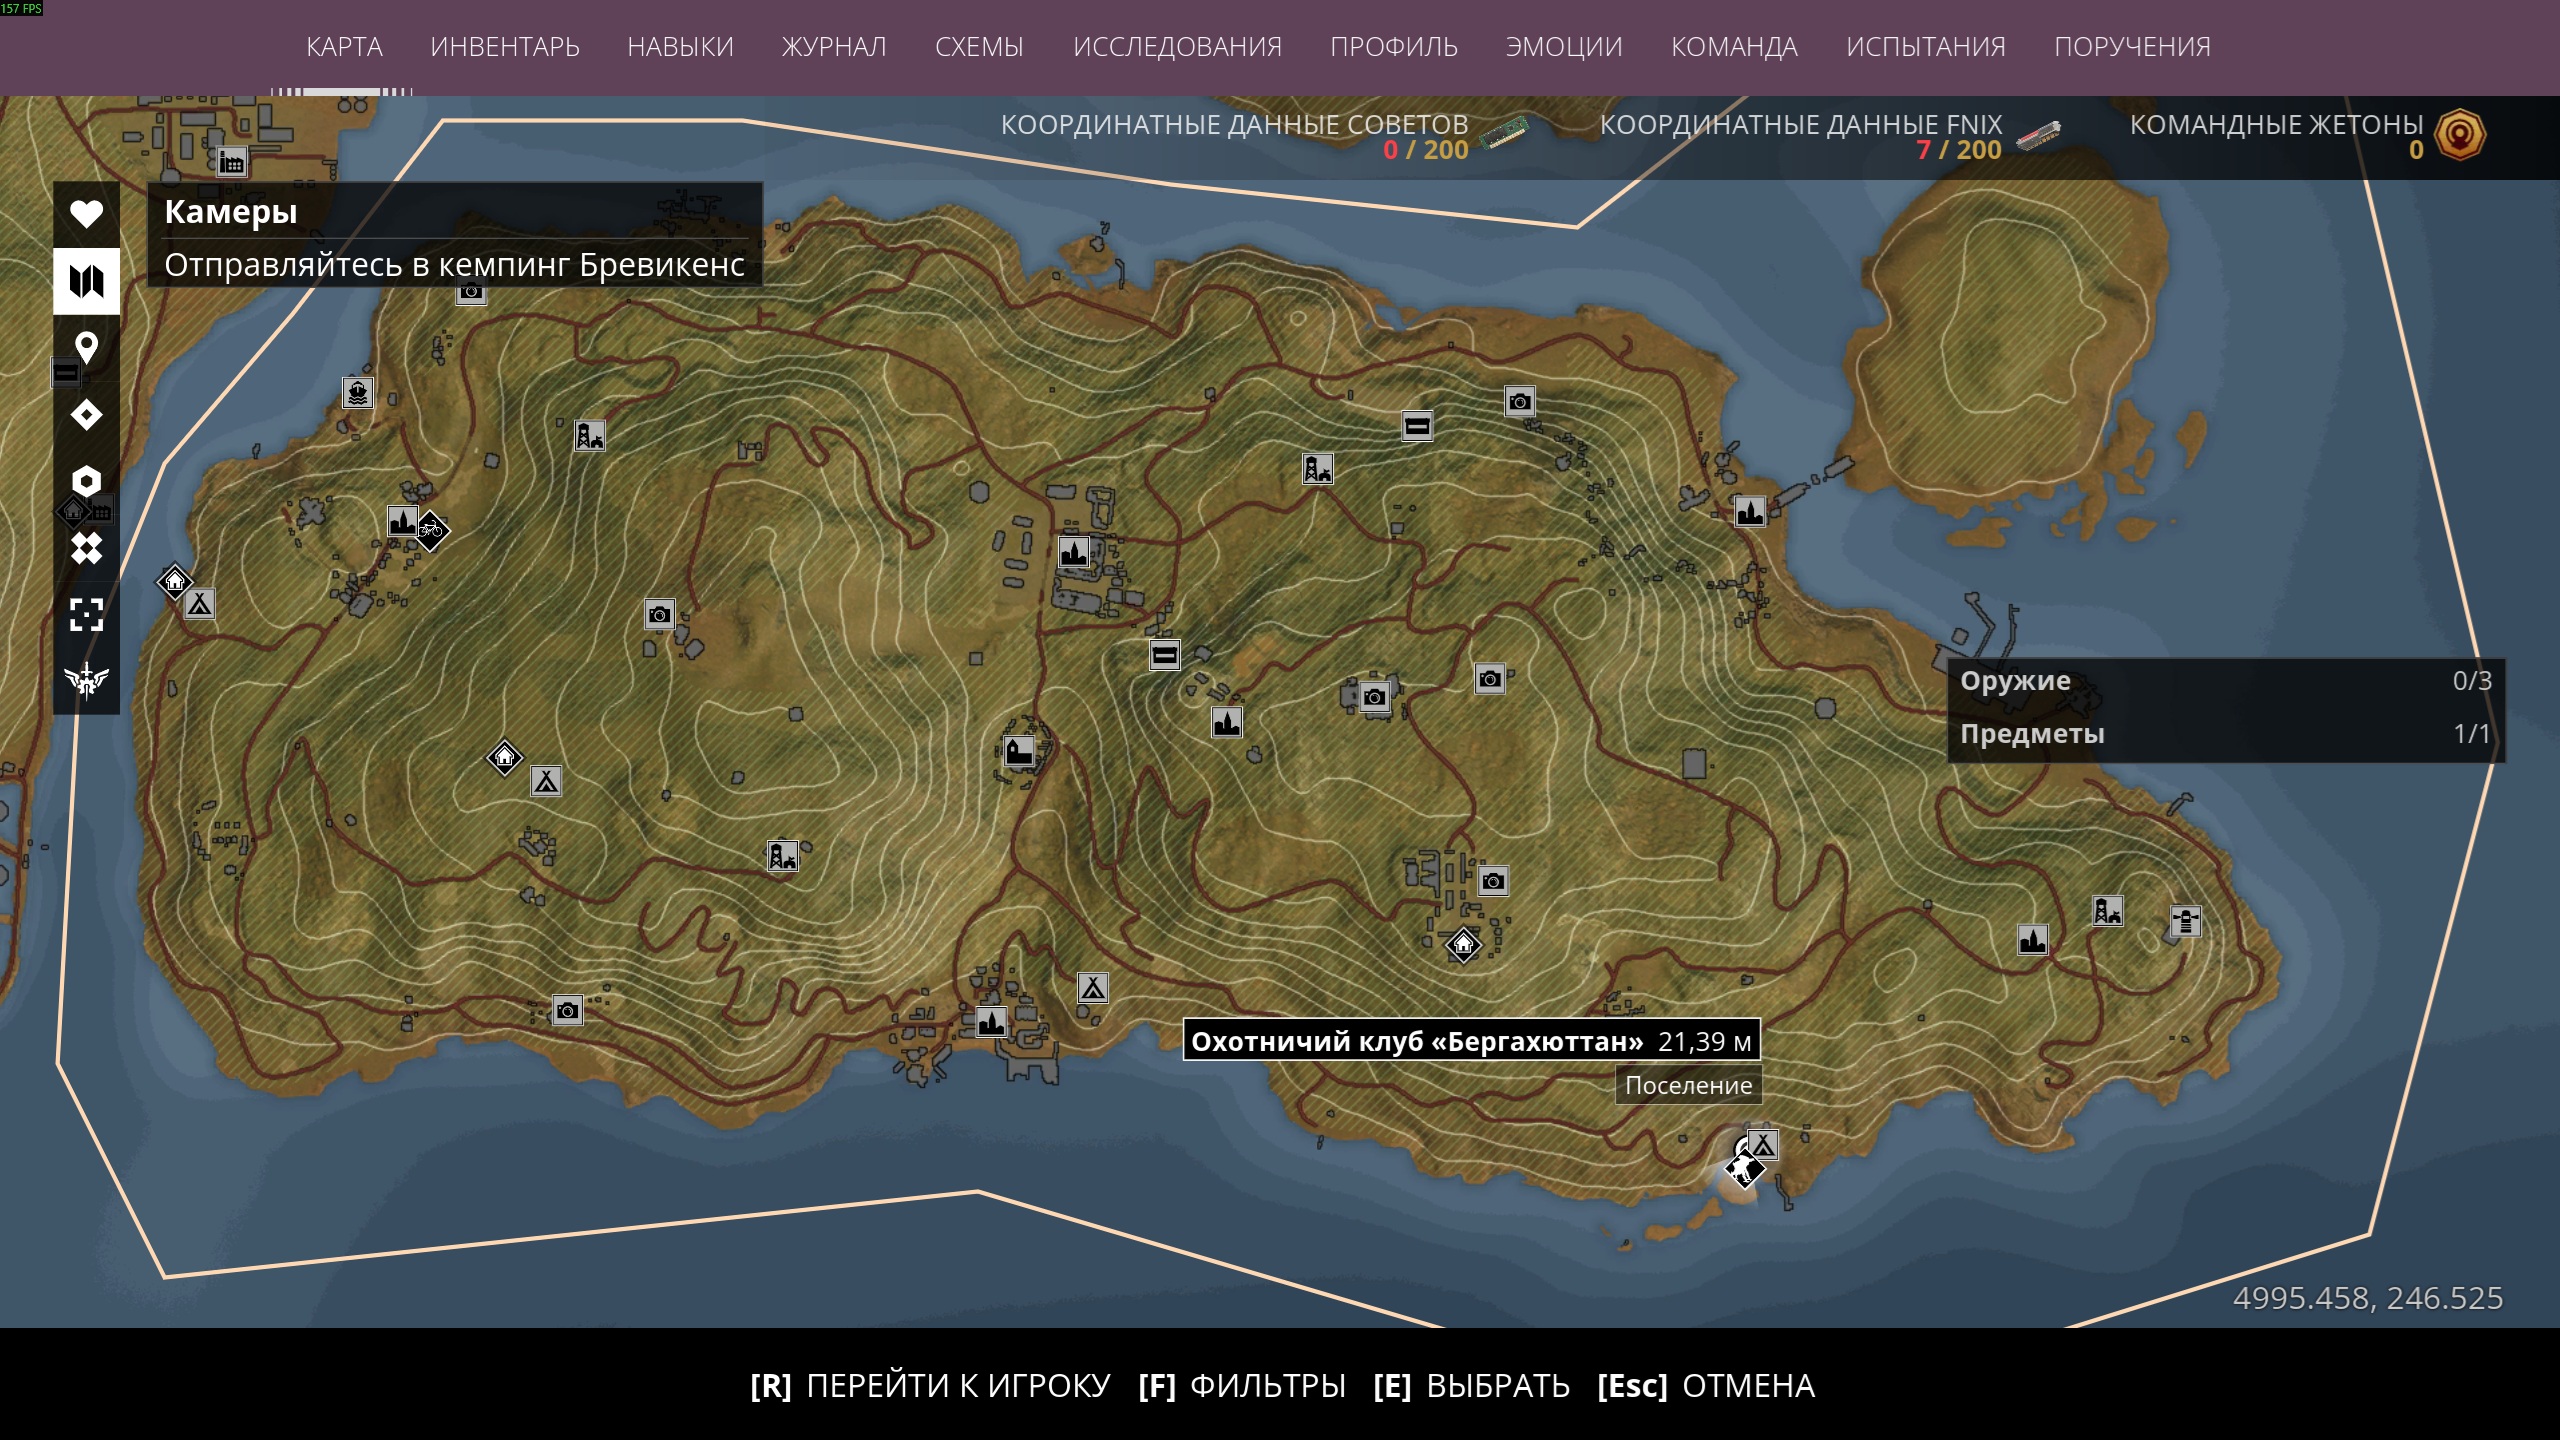Image resolution: width=2560 pixels, height=1440 pixels.
Task: Click the ОТМЕНА cancel button
Action: [x=1706, y=1386]
